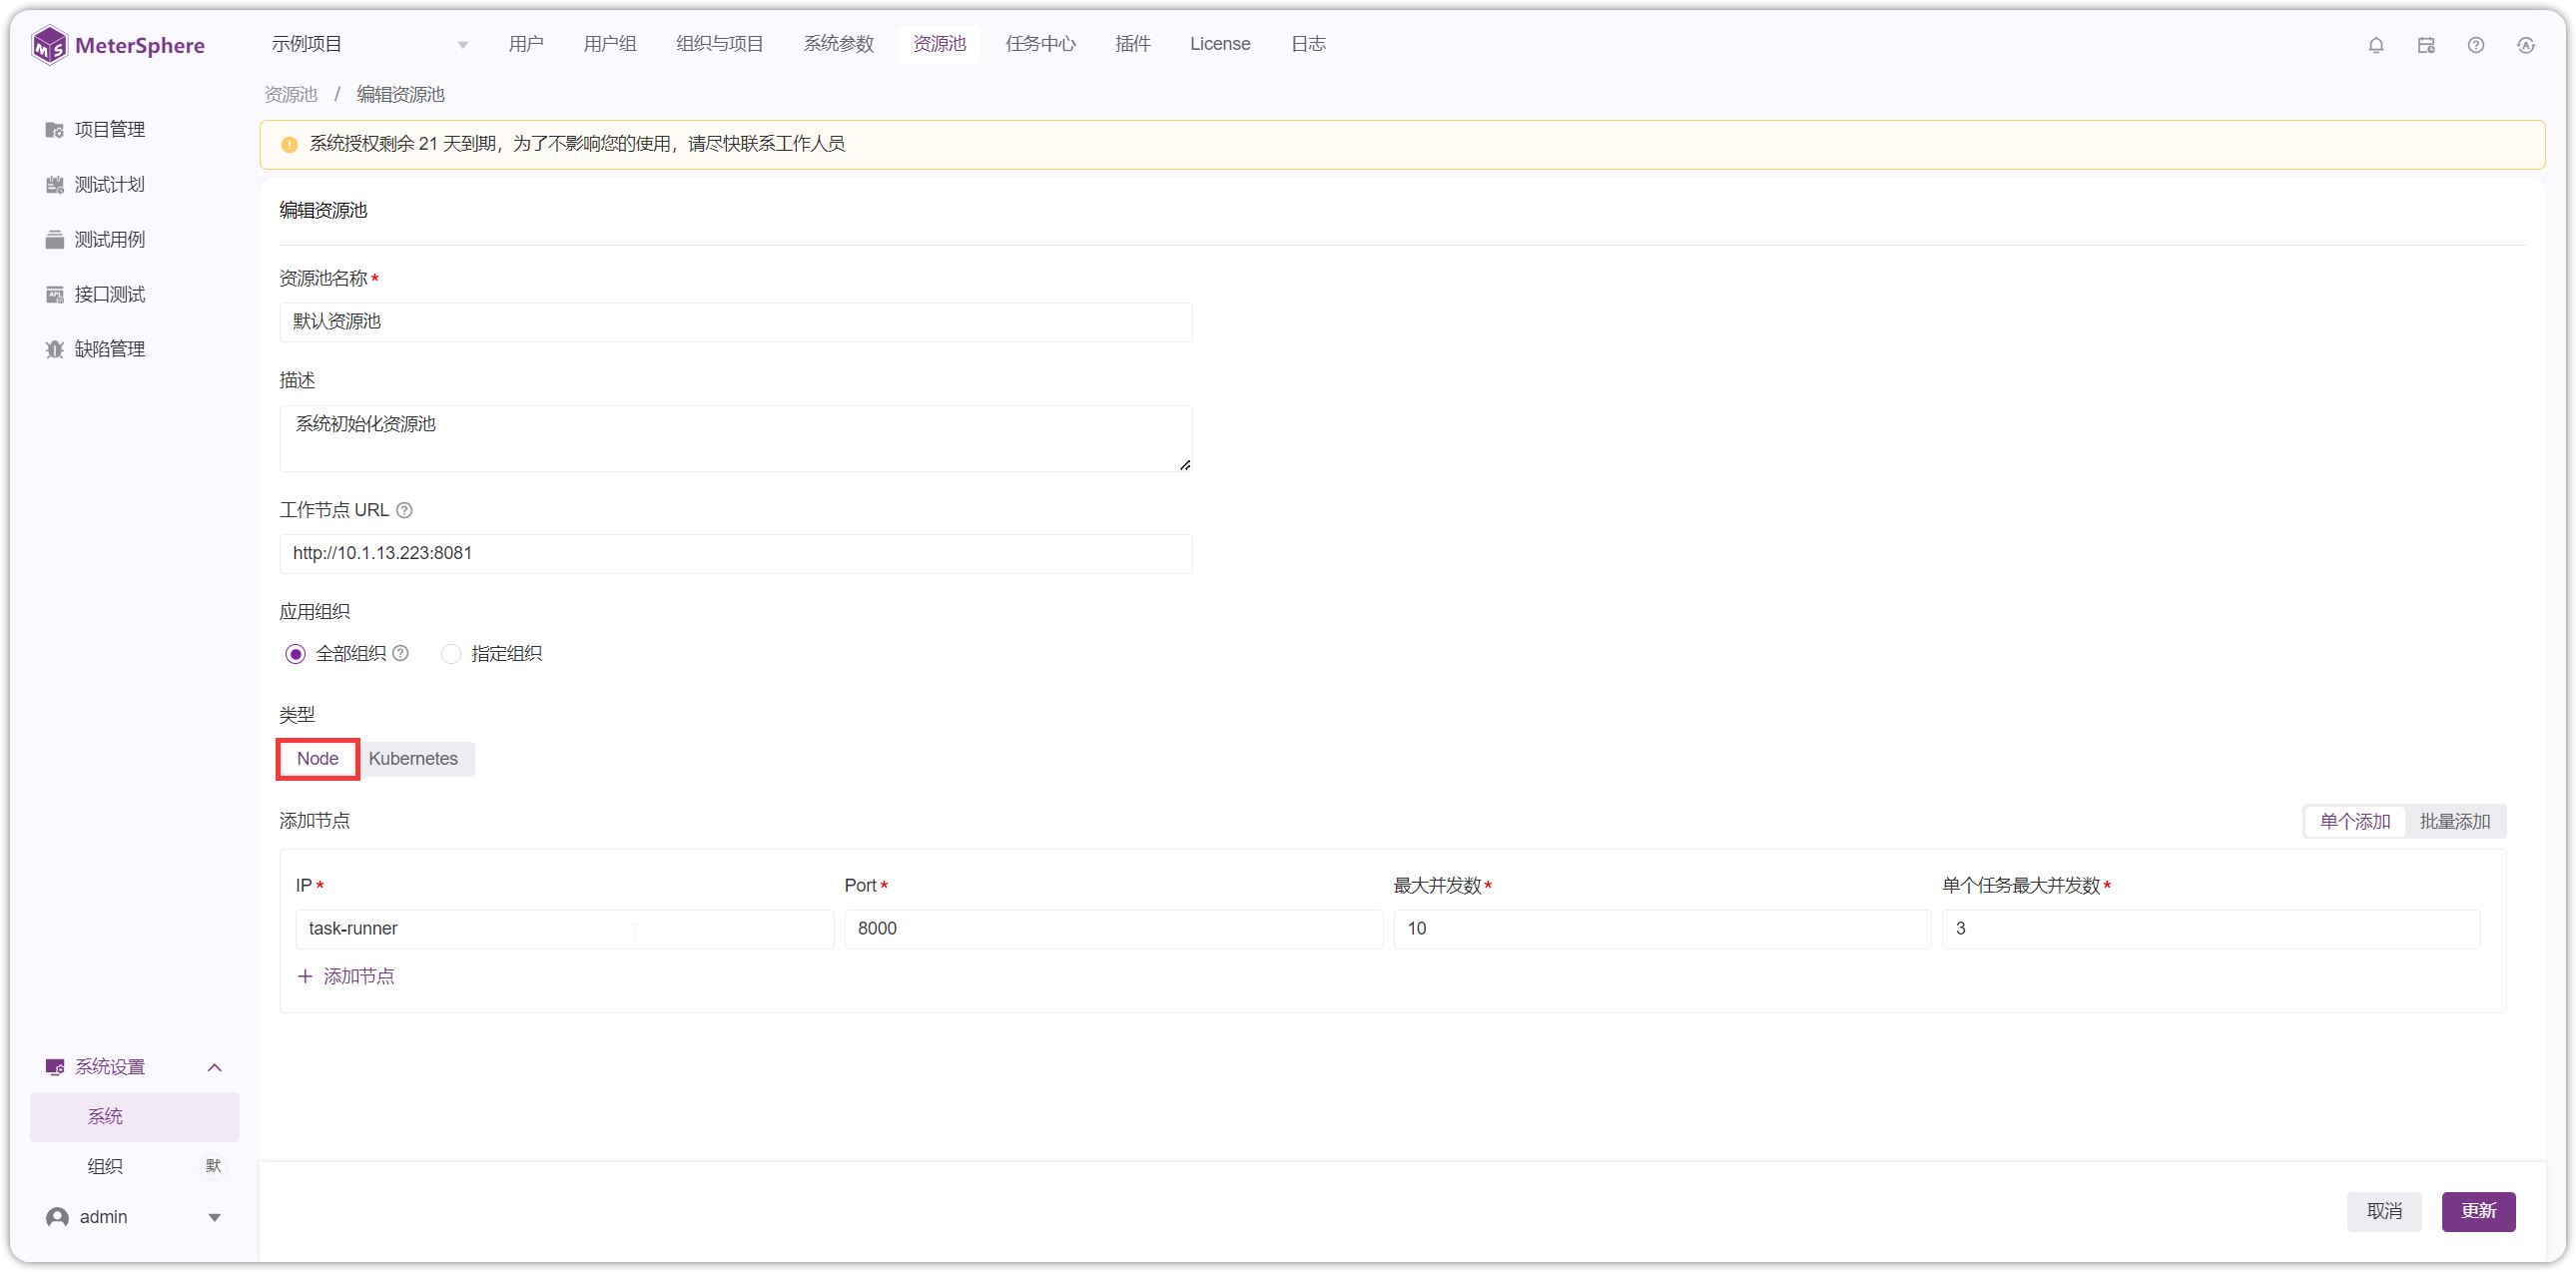Open the notifications bell icon
This screenshot has height=1272, width=2576.
pos(2376,45)
